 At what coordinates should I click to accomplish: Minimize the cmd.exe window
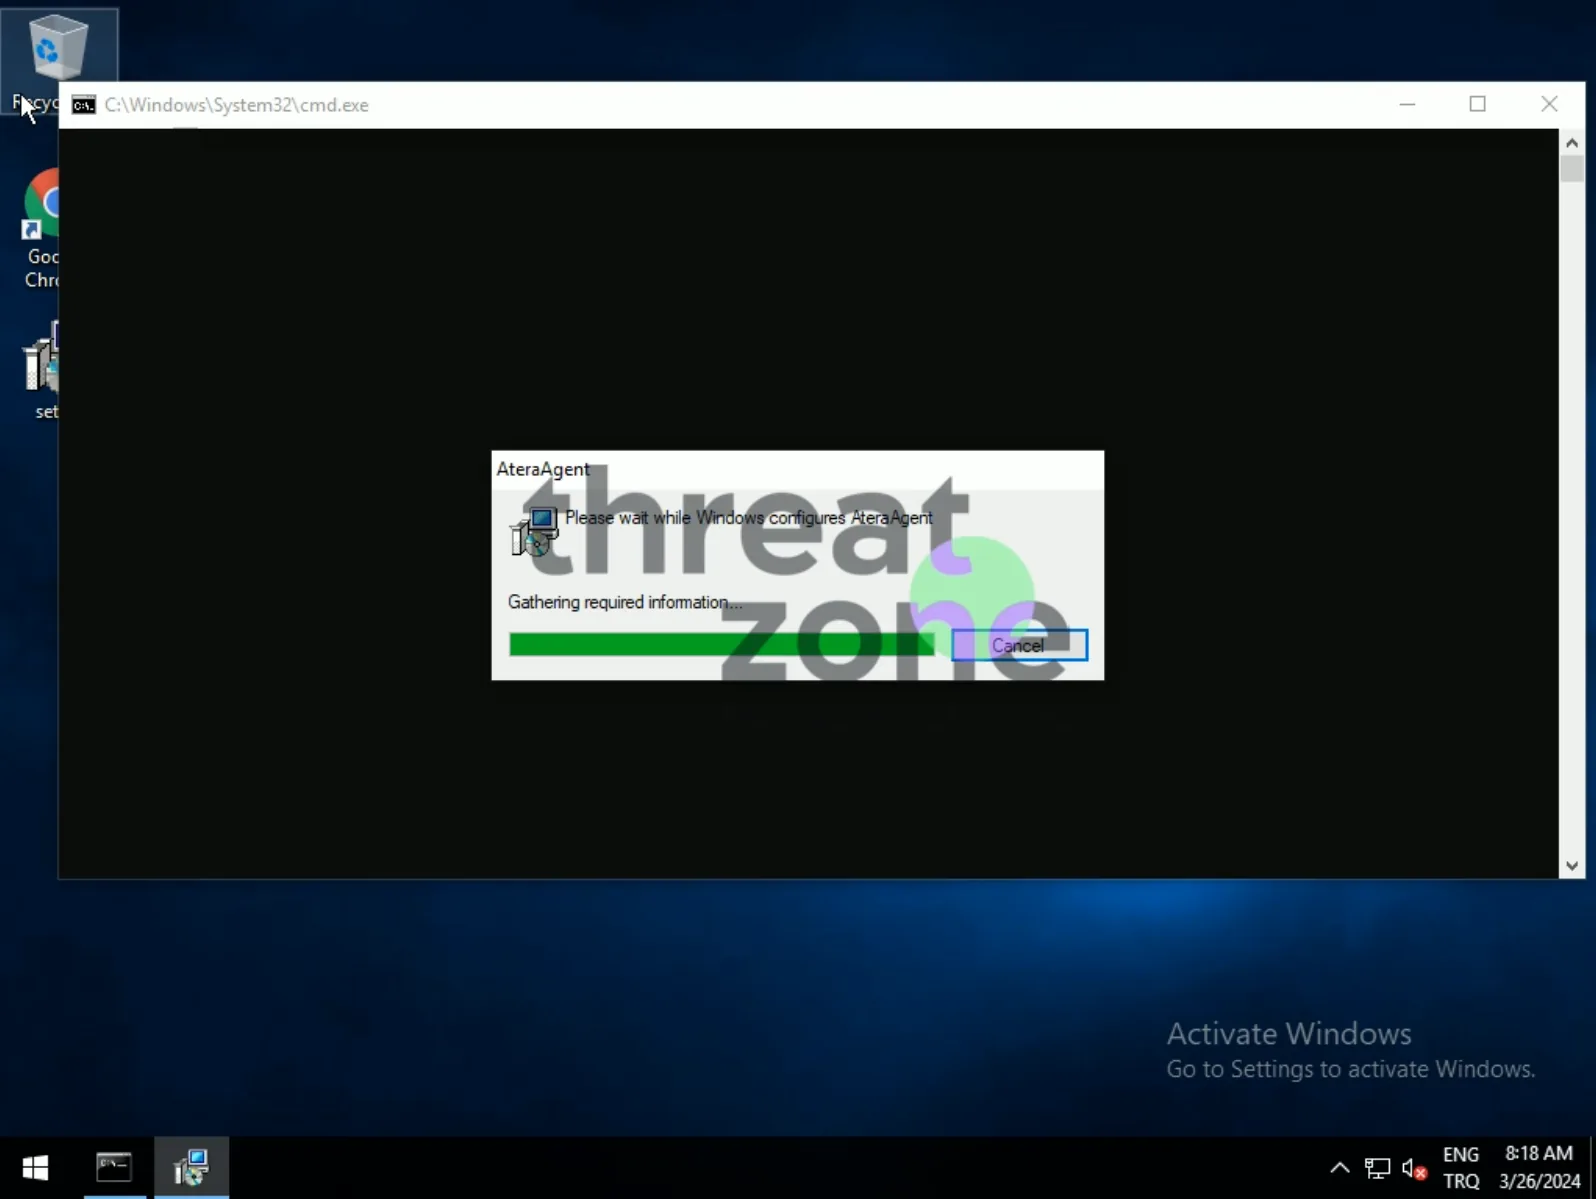coord(1407,104)
